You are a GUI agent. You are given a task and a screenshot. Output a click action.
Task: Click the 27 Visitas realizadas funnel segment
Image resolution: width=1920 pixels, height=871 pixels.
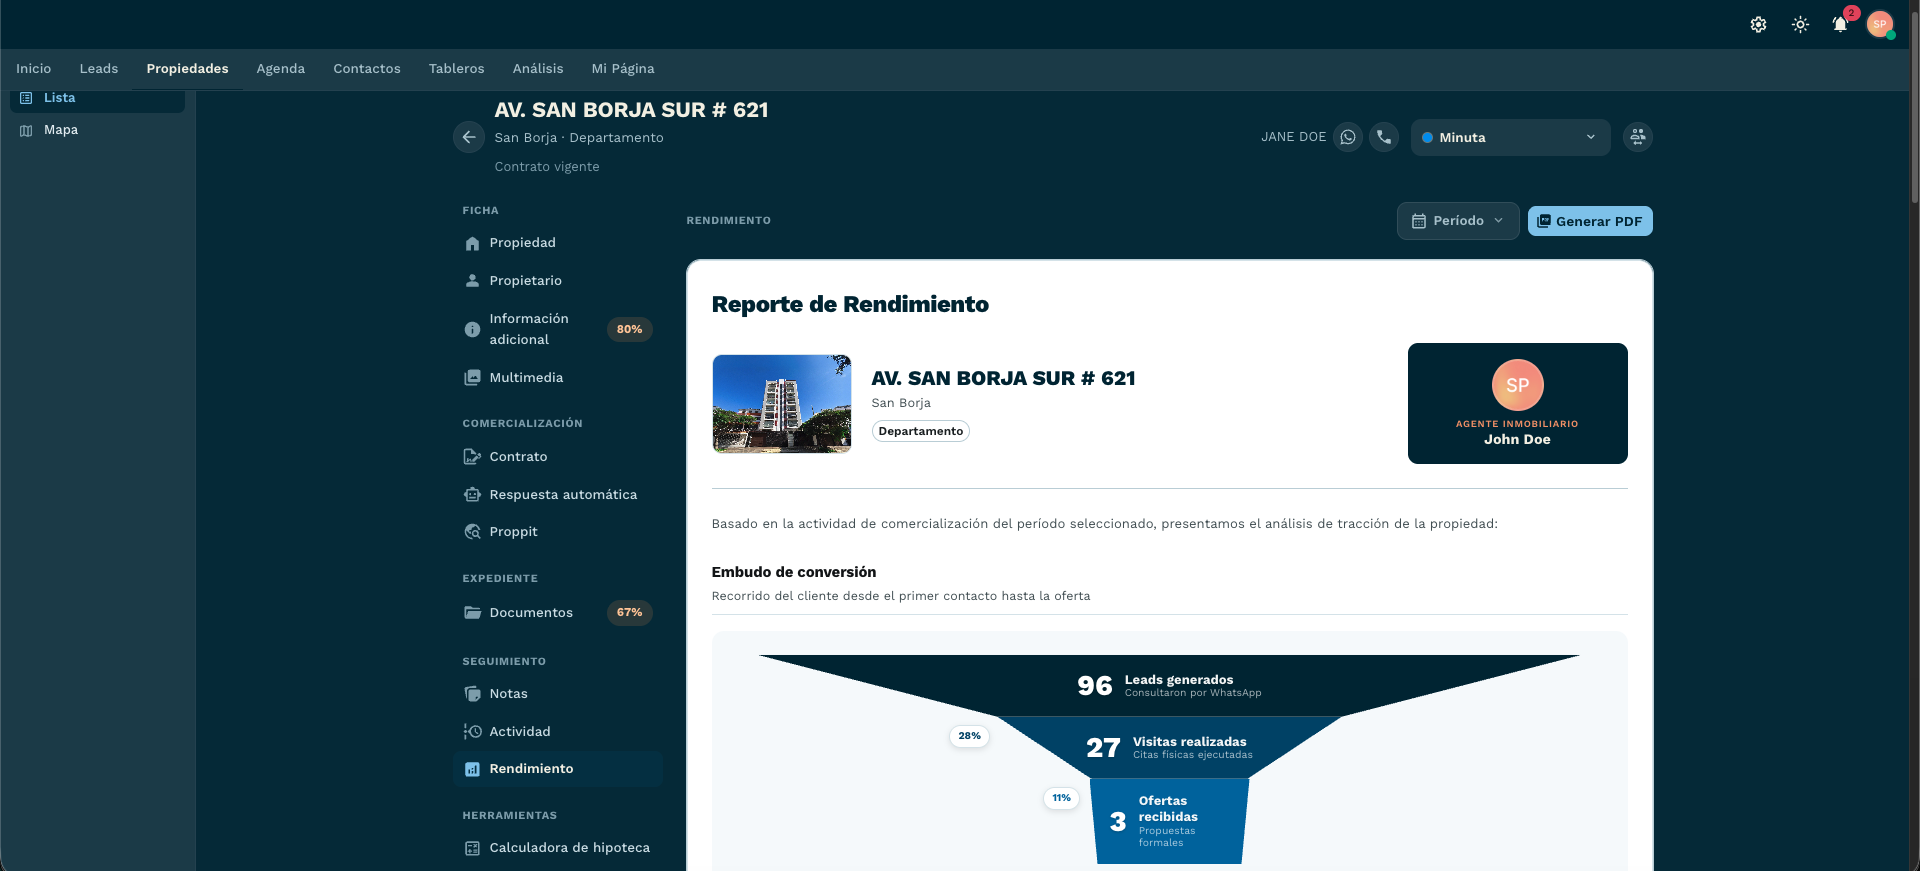pos(1169,747)
